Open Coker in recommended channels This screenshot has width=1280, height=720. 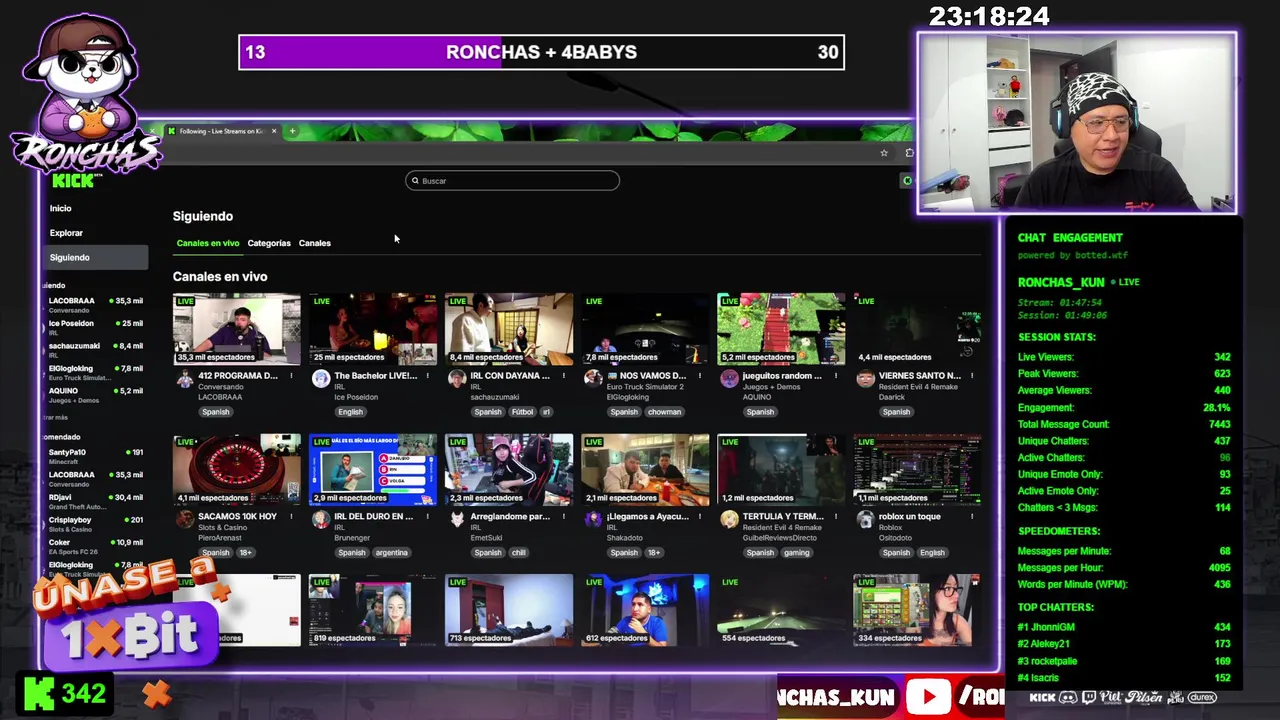pos(95,546)
